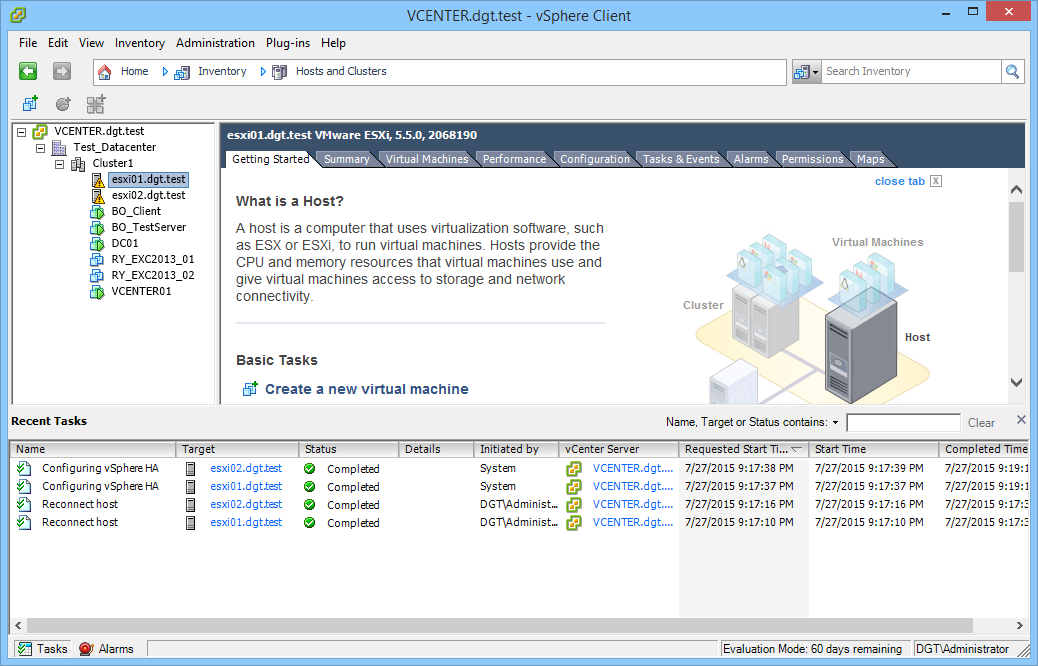Viewport: 1038px width, 666px height.
Task: Click the VCENTER01 VM icon
Action: click(97, 292)
